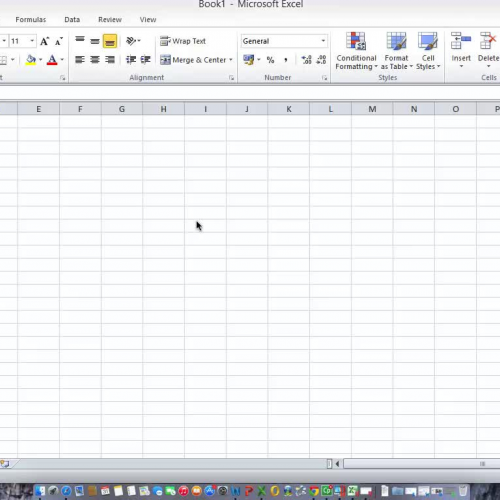Open Word blue W icon in dock
The image size is (500, 500).
coord(236,491)
